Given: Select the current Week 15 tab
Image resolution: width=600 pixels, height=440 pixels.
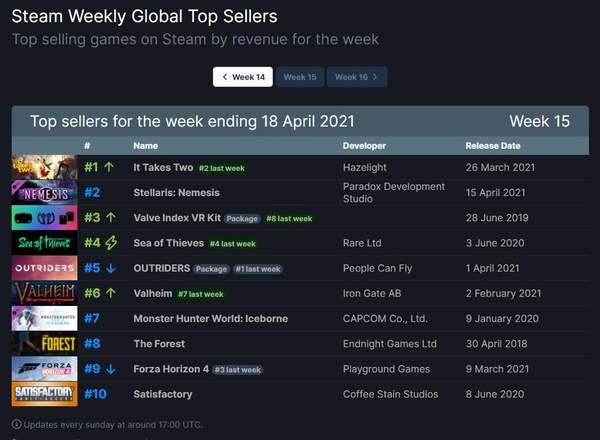Looking at the screenshot, I should pos(299,77).
